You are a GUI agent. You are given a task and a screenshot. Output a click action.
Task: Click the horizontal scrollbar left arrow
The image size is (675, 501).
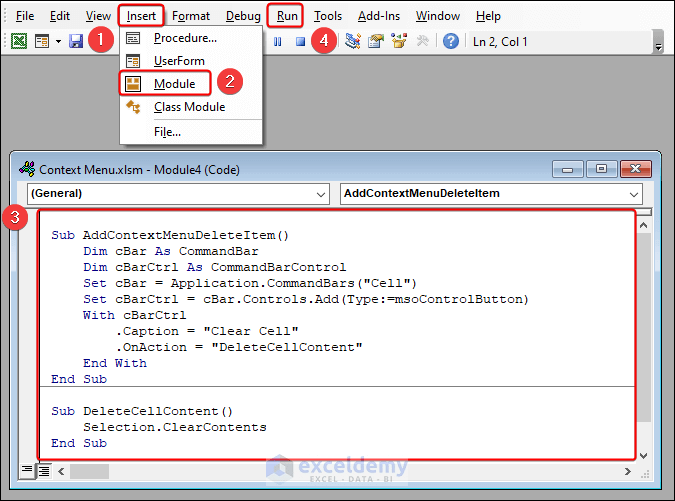(61, 471)
